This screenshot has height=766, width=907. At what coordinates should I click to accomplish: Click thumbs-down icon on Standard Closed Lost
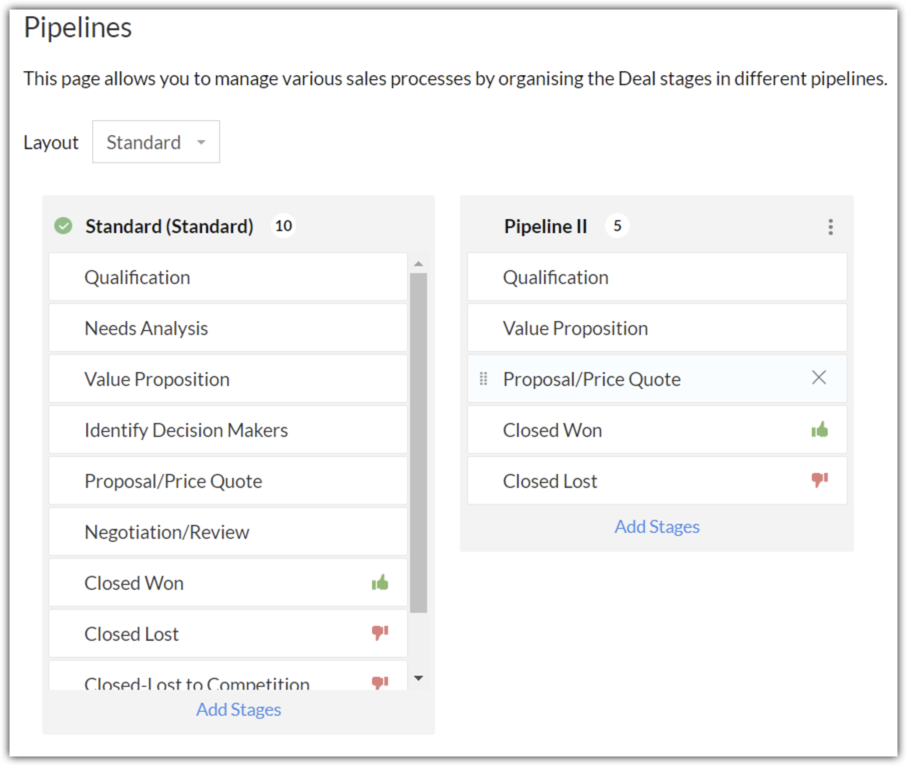tap(380, 633)
